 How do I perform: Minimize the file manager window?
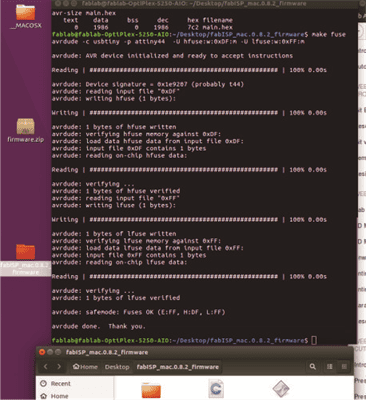(x=50, y=352)
